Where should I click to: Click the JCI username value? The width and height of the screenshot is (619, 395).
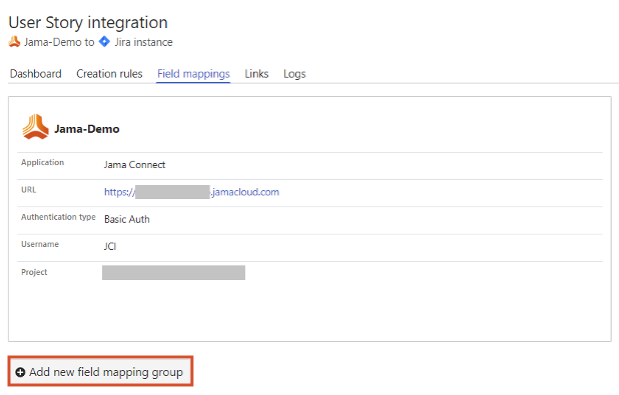click(110, 247)
